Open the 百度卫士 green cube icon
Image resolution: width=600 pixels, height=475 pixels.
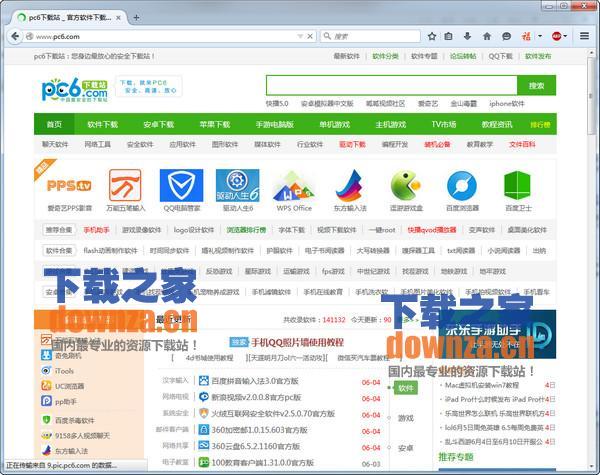[518, 185]
